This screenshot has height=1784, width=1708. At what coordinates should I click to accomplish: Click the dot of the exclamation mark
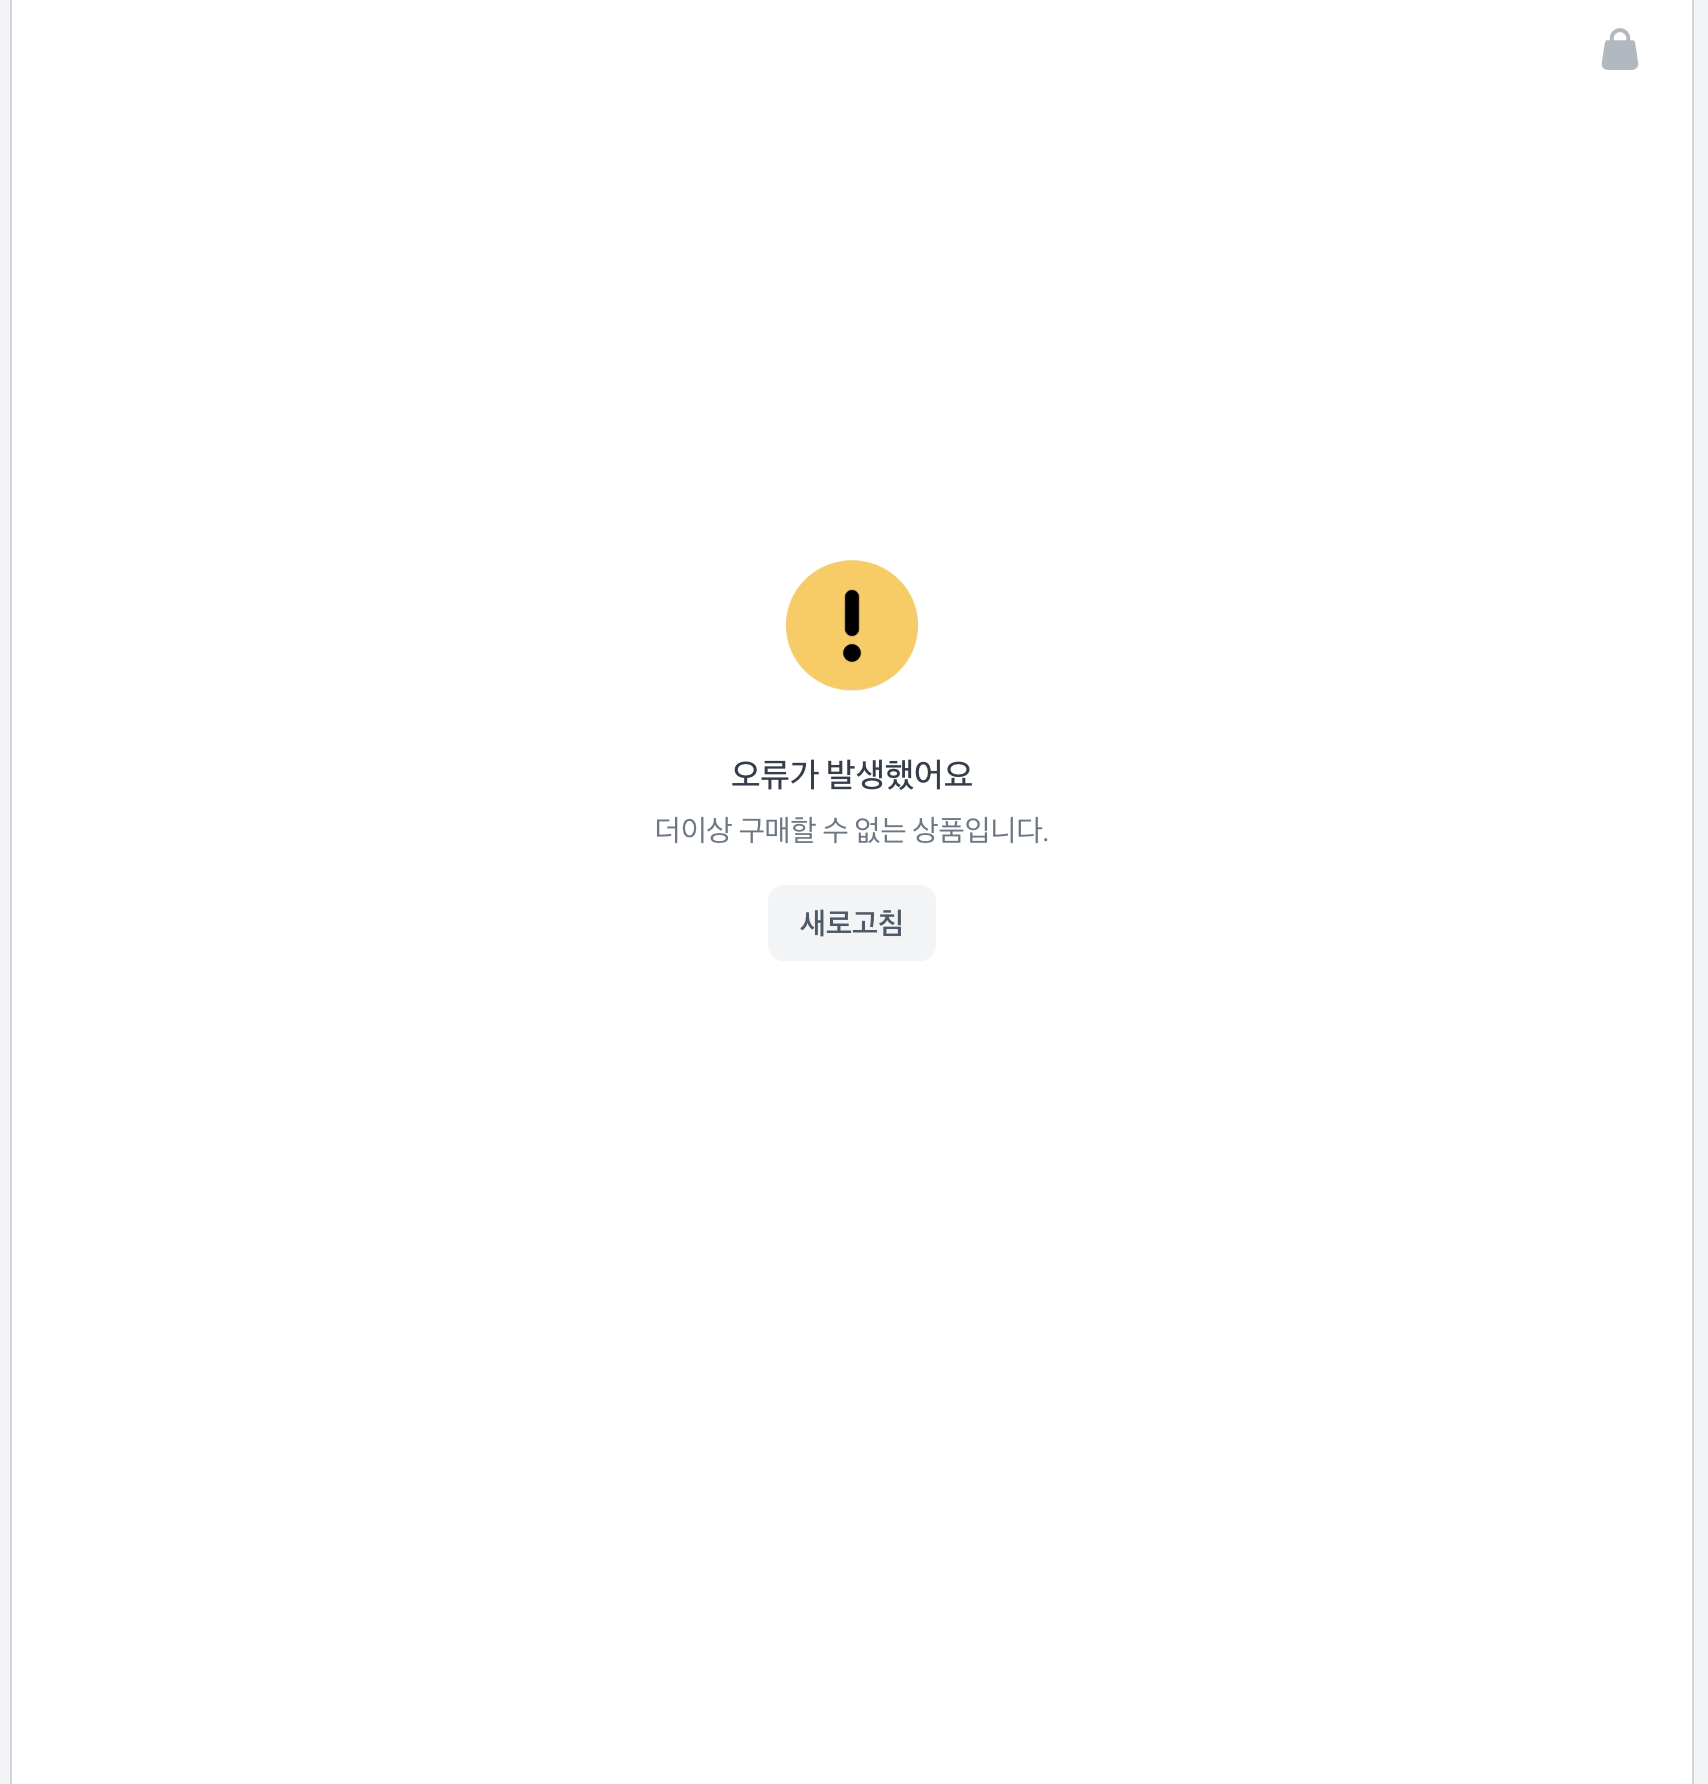click(x=852, y=653)
